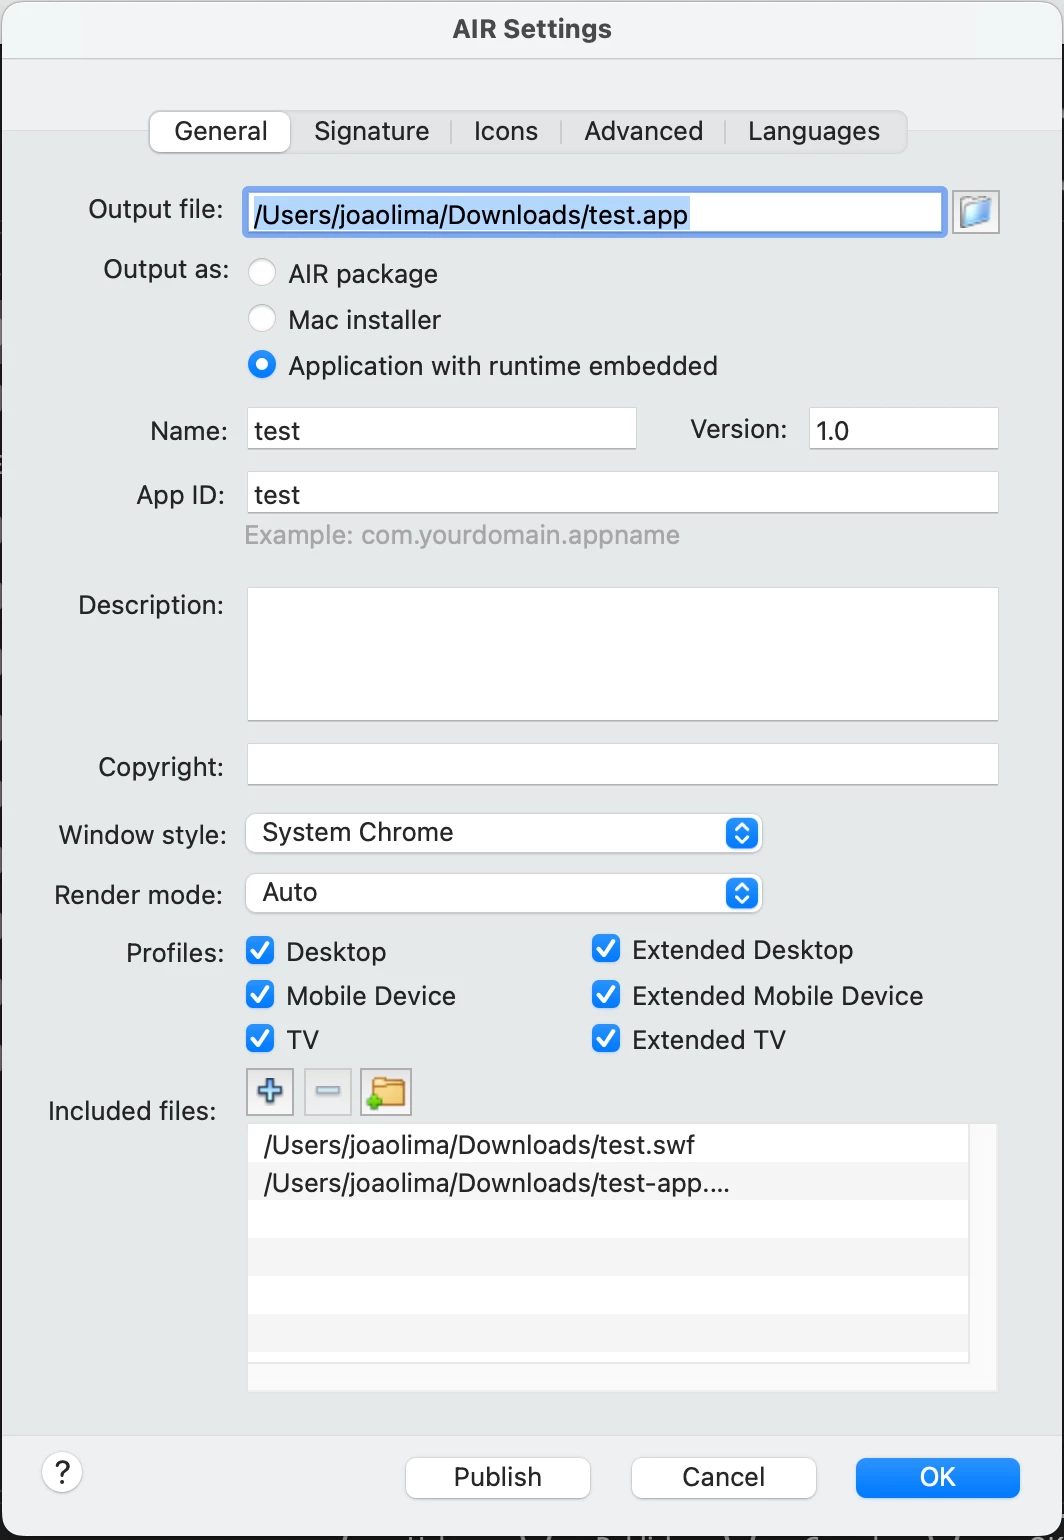Open the Window style dropdown
This screenshot has height=1540, width=1064.
[x=504, y=833]
